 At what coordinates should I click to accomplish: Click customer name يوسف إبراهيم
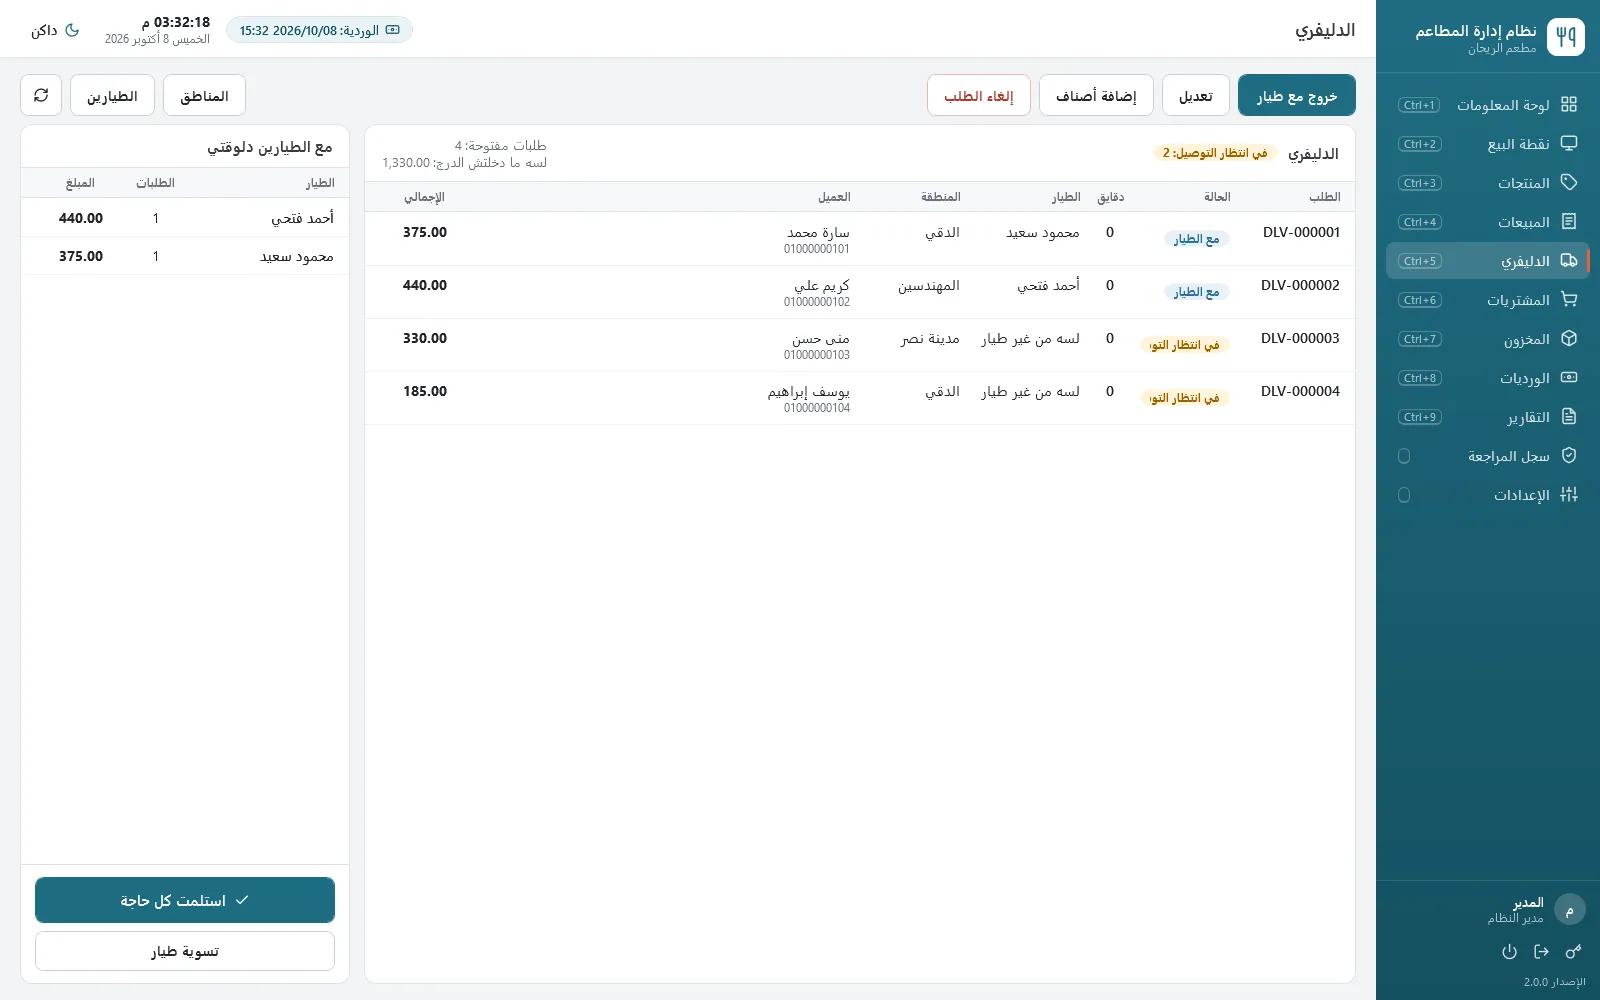point(809,391)
